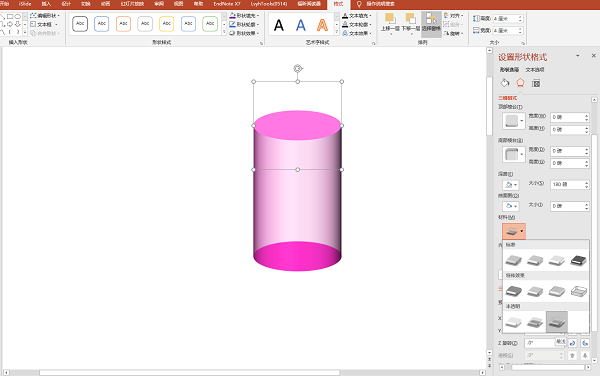Pick the dark black material thumbnail
Screen dimensions: 600x376
pyautogui.click(x=579, y=260)
